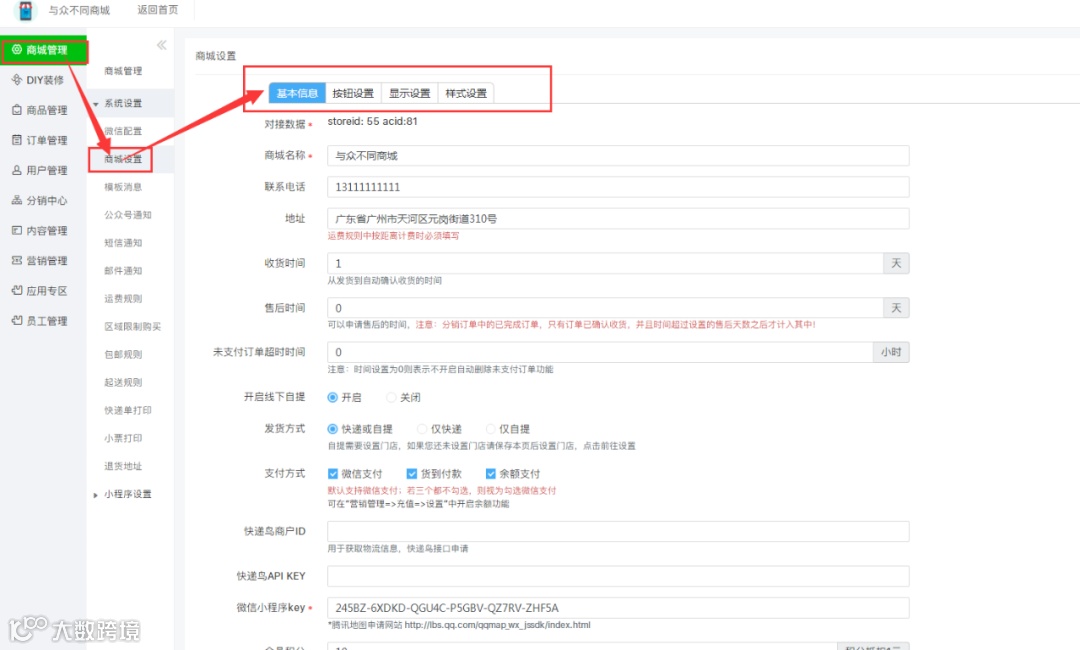Open 小票打印 submenu item
Screen dimensions: 1080x650
123,438
